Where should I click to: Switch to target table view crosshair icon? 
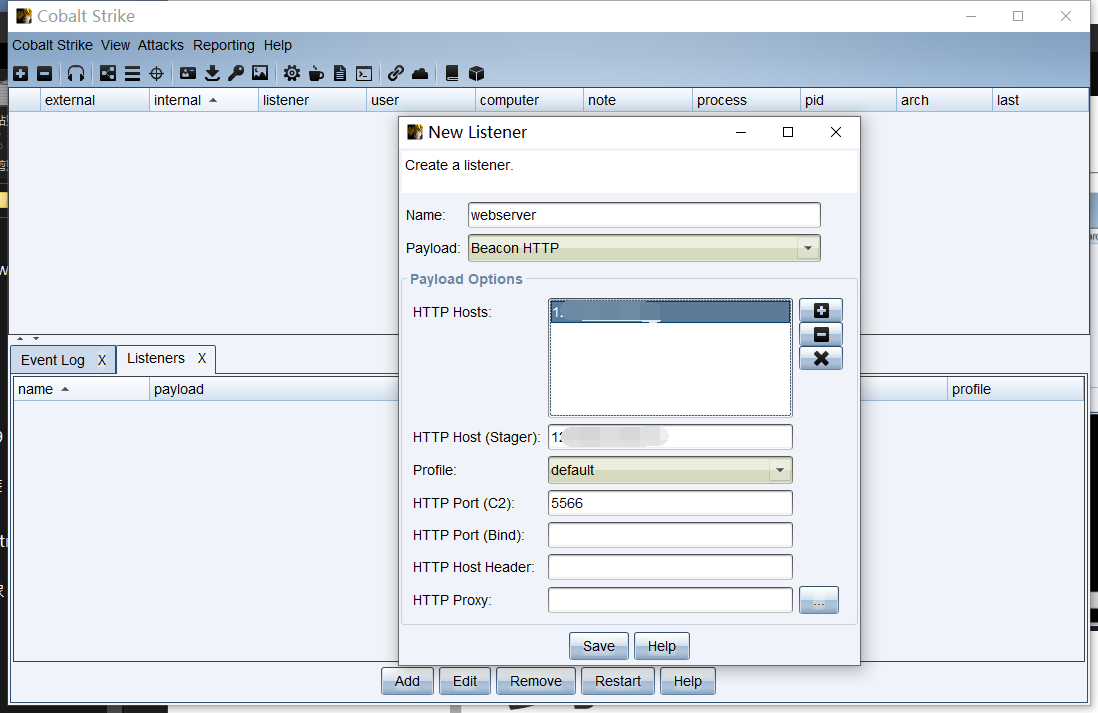point(157,74)
